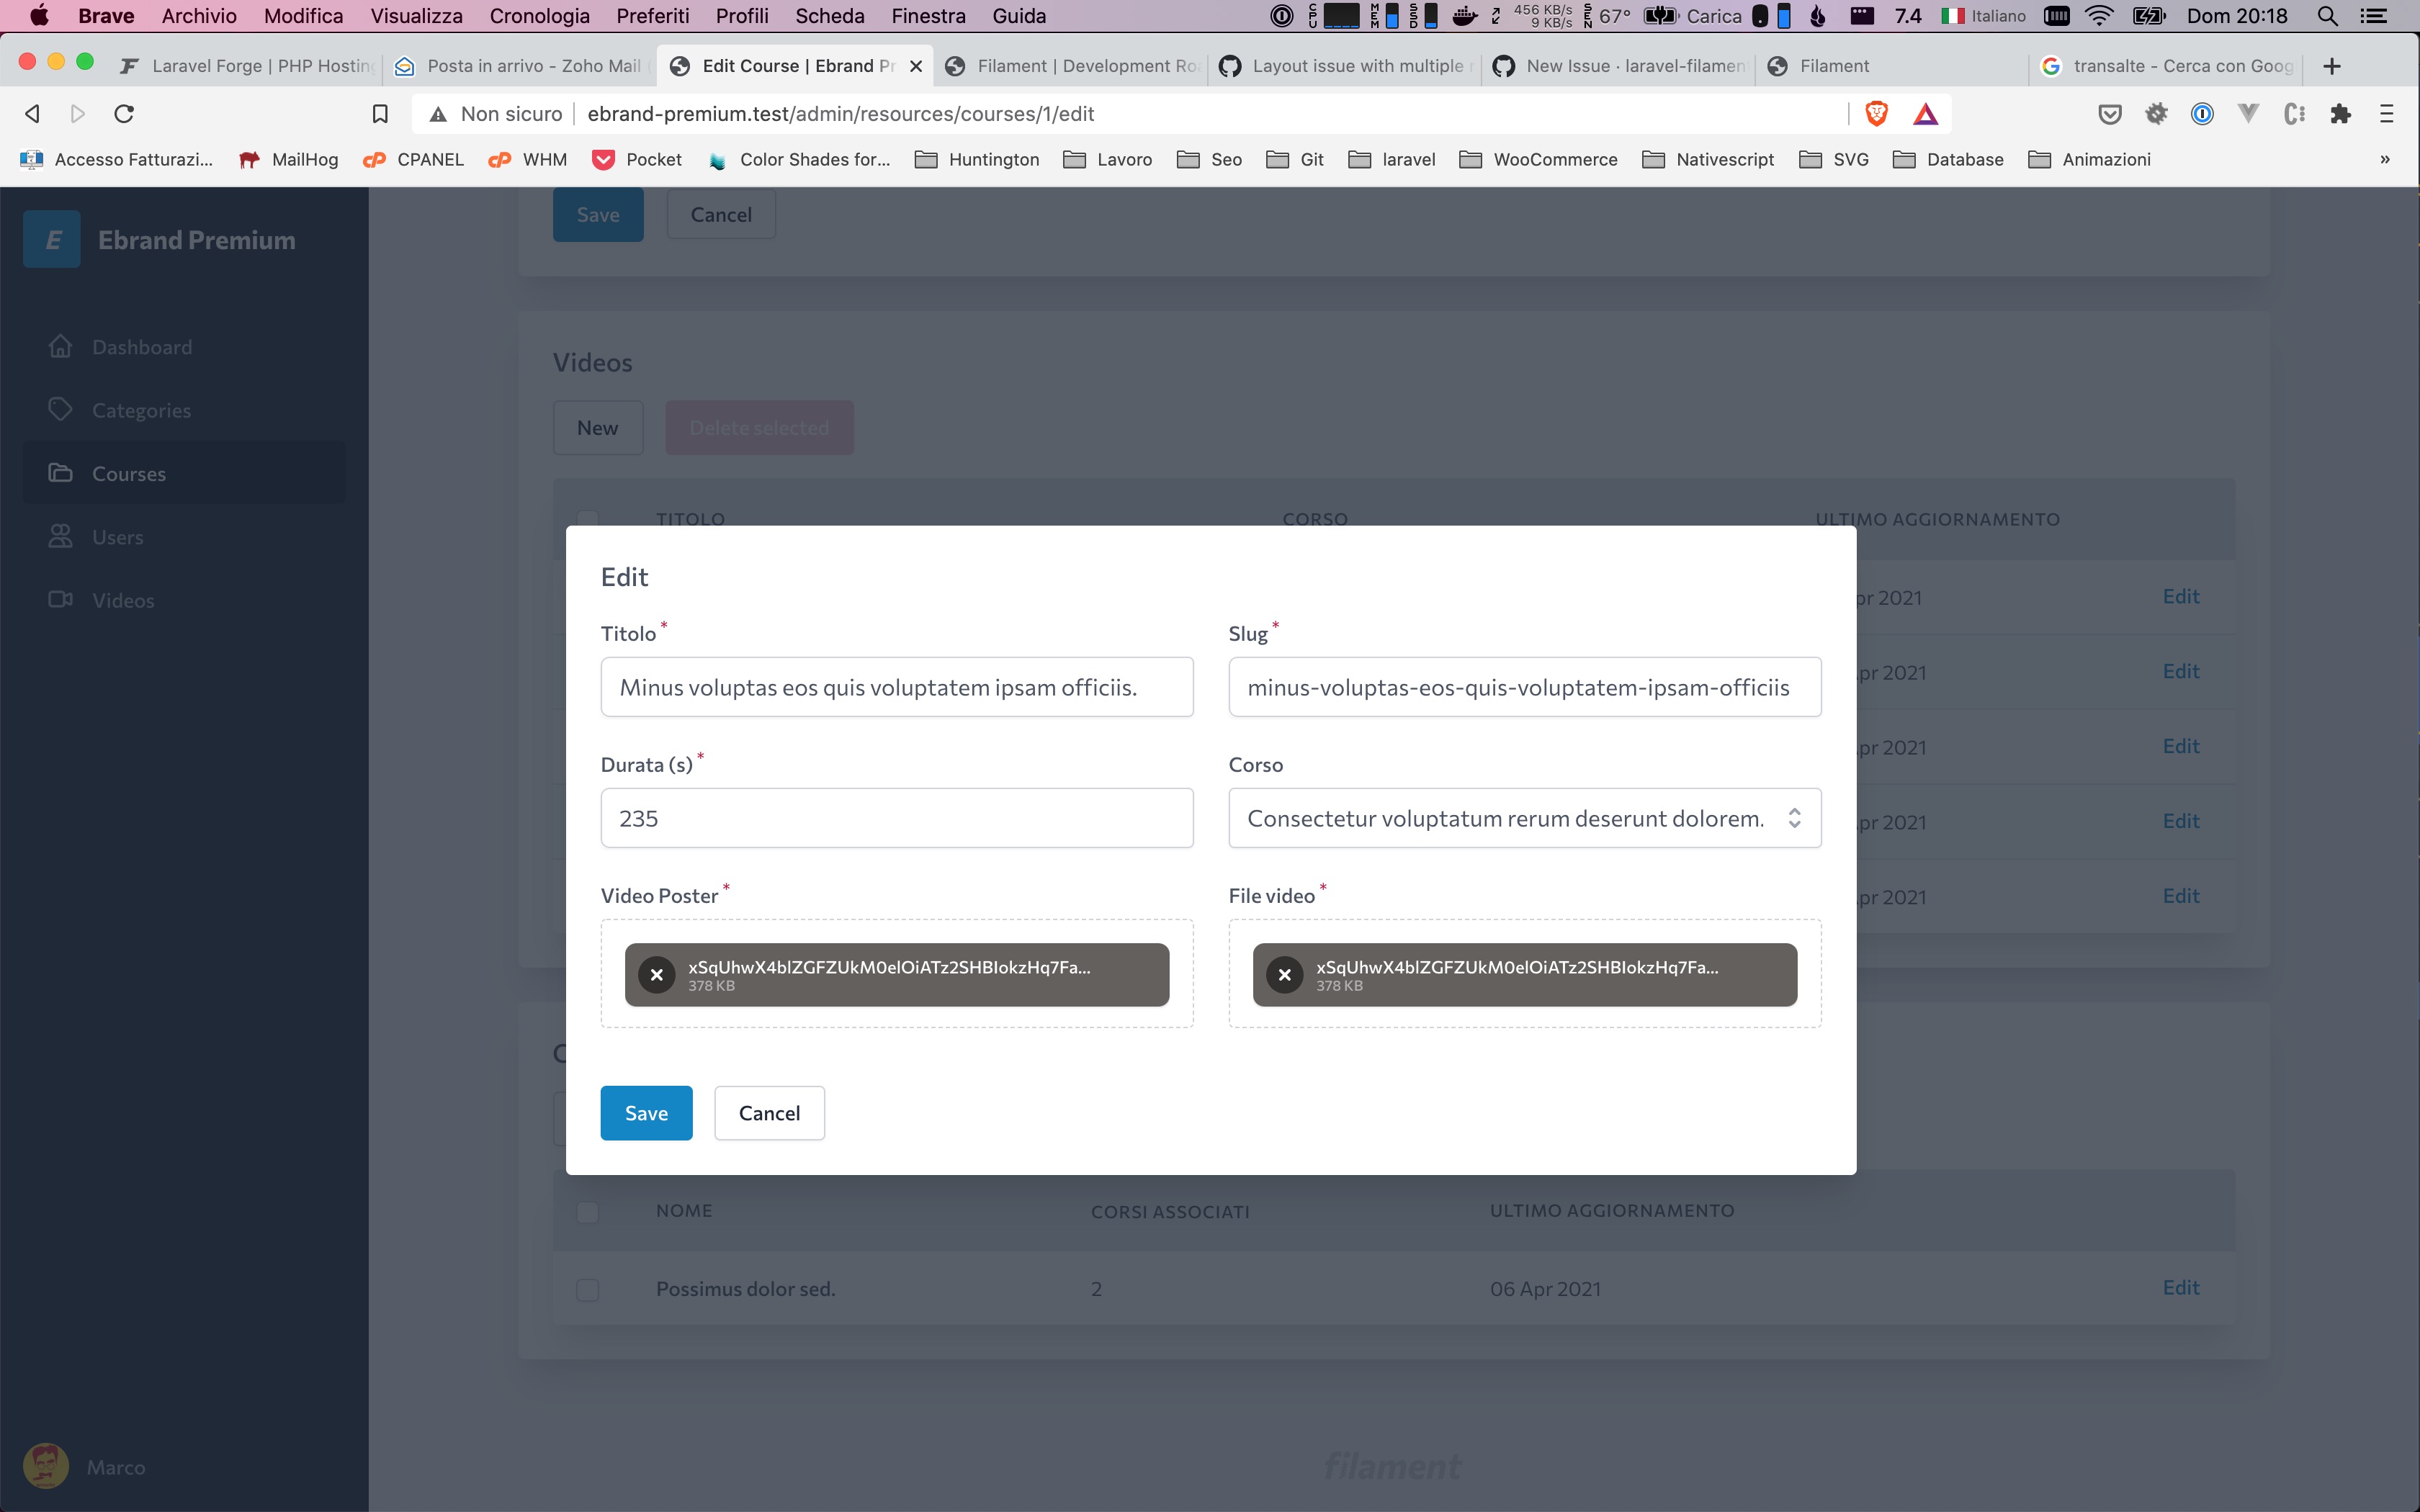Open the Huntington bookmarks folder
Viewport: 2420px width, 1512px height.
coord(977,160)
